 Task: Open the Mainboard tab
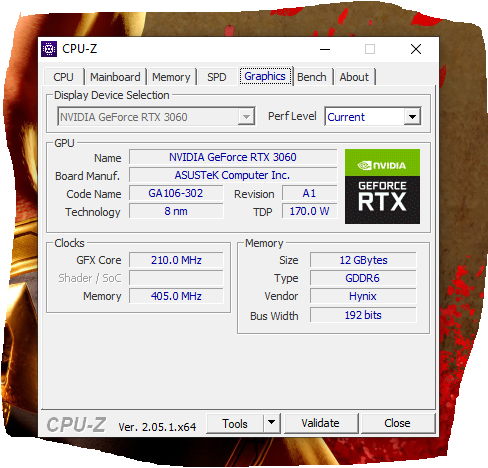(x=115, y=77)
